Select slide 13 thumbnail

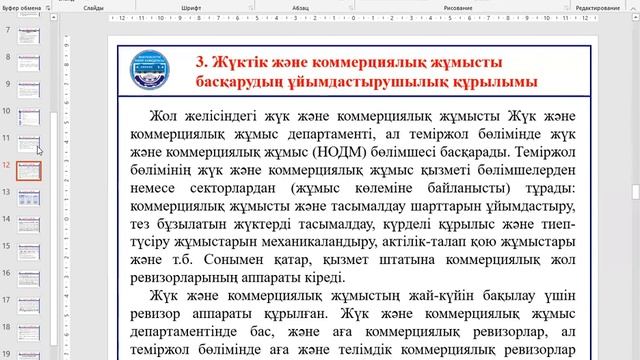pyautogui.click(x=29, y=198)
